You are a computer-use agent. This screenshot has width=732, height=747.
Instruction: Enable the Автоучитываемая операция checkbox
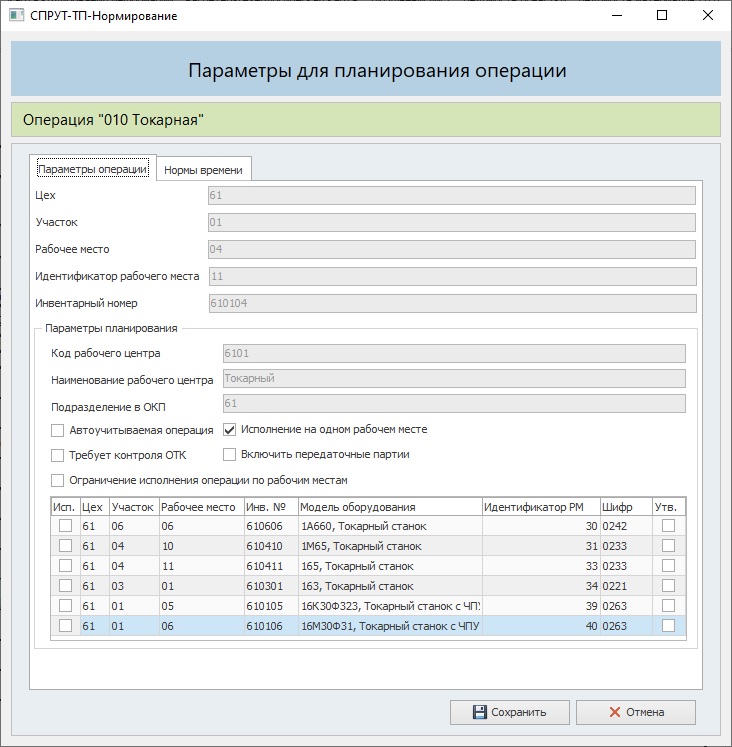pyautogui.click(x=58, y=430)
